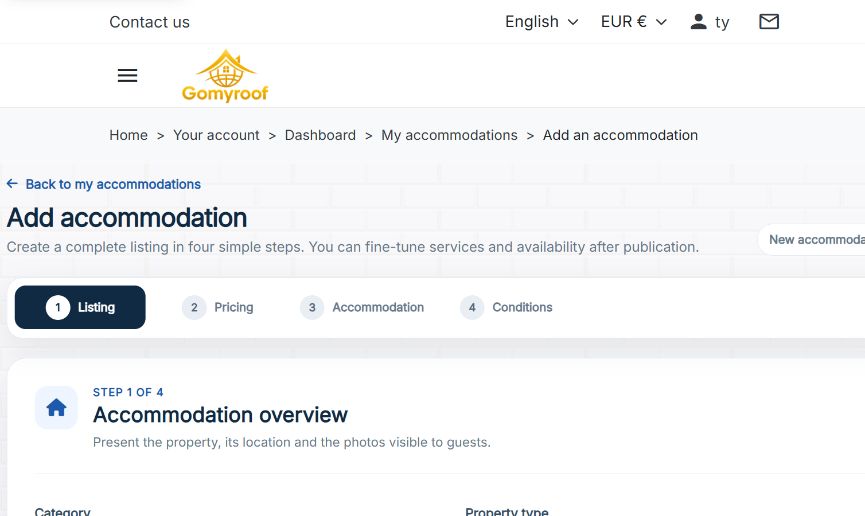865x516 pixels.
Task: Open the English language dropdown
Action: [x=542, y=22]
